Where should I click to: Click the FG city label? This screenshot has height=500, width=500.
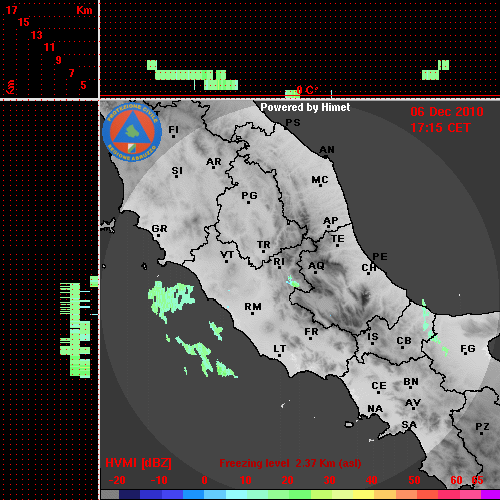[x=468, y=349]
